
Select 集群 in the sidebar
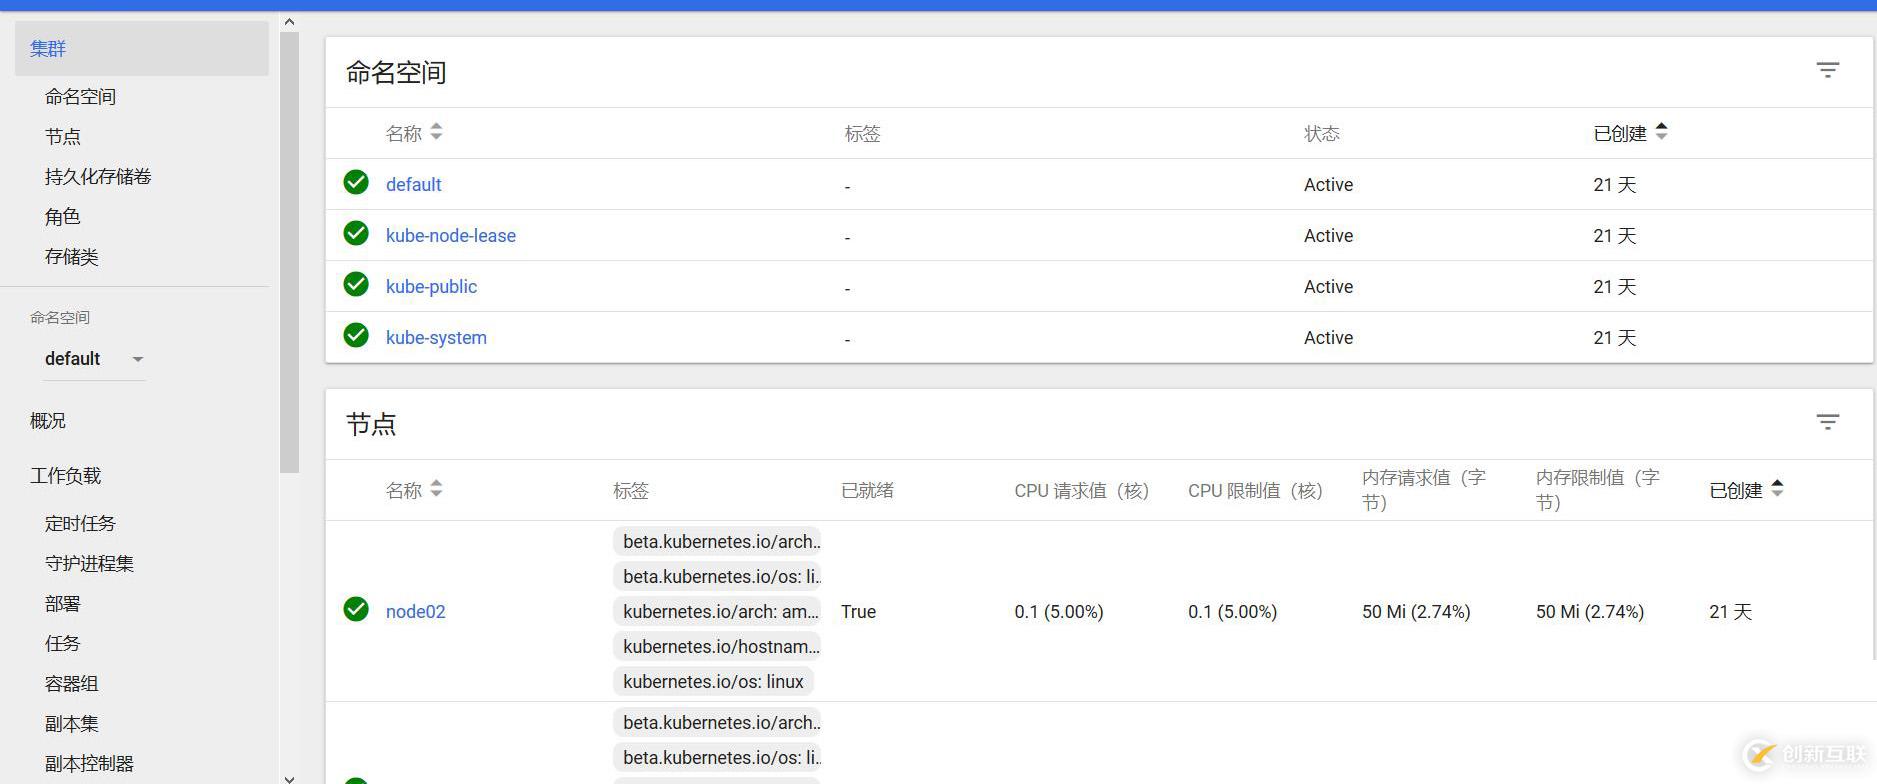click(142, 48)
